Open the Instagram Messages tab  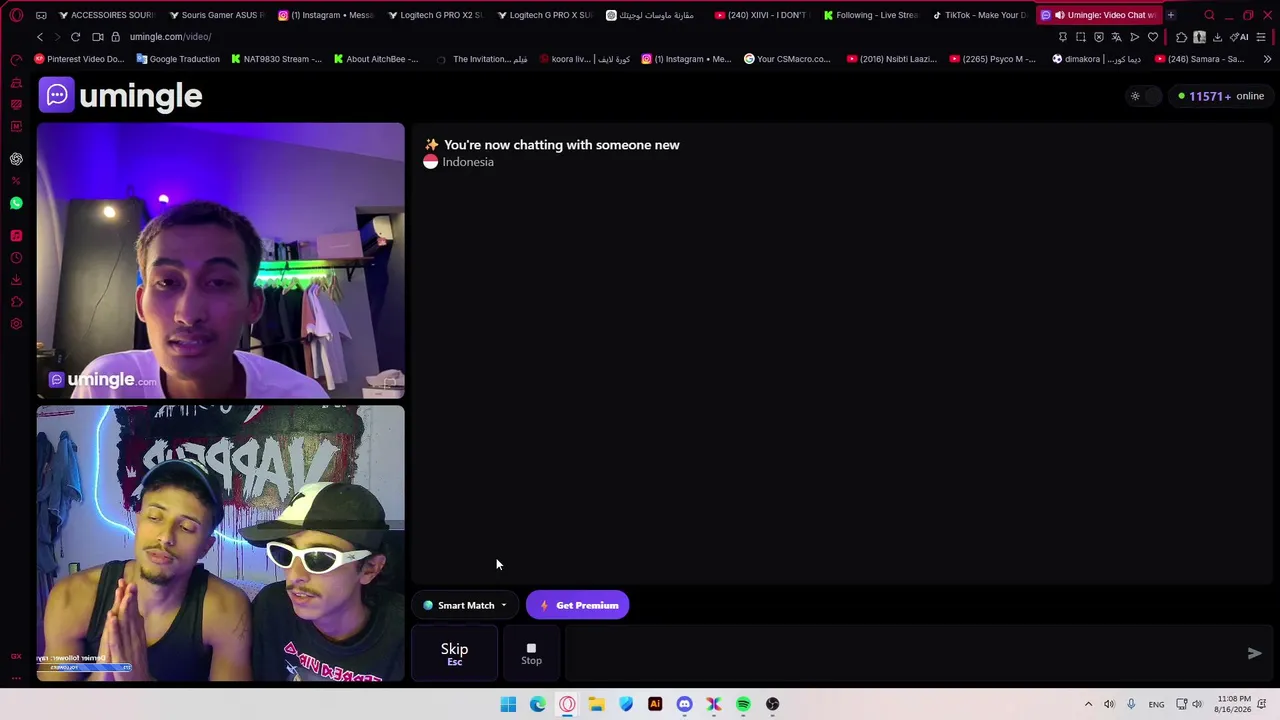(x=326, y=15)
